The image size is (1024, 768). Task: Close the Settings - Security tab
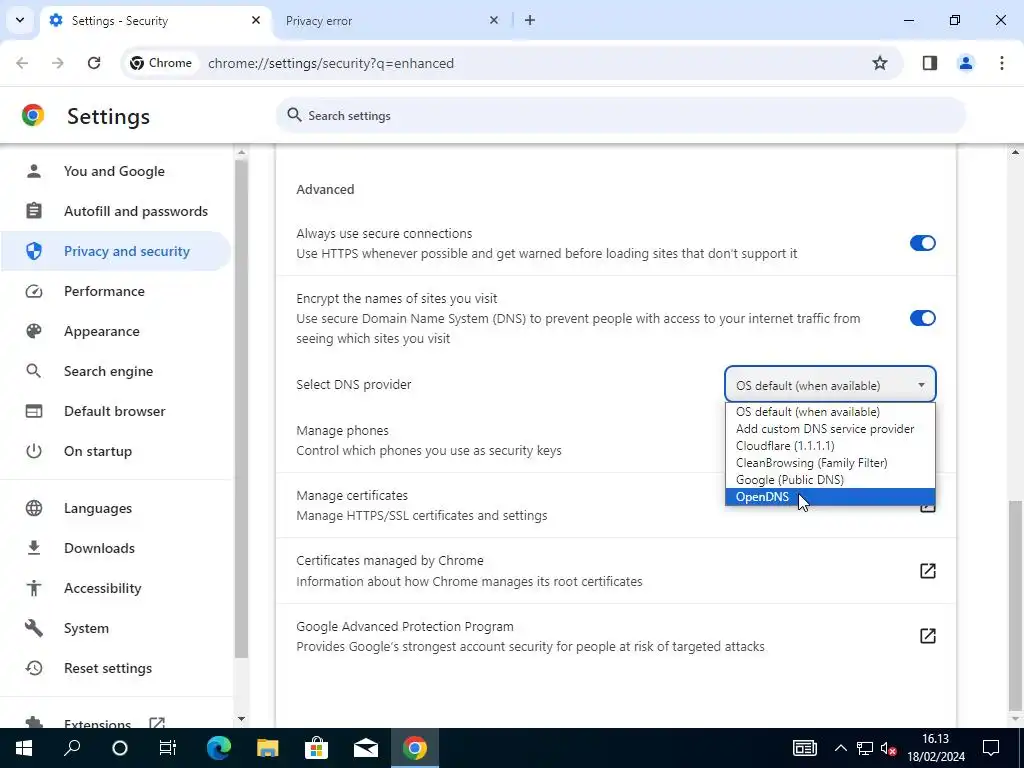pyautogui.click(x=256, y=20)
